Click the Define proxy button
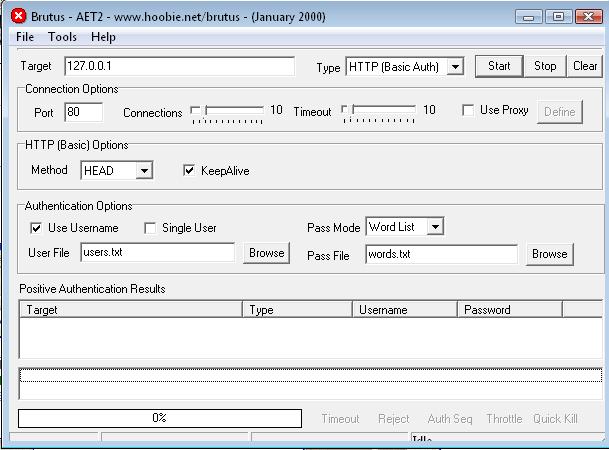The height and width of the screenshot is (450, 609). coord(560,112)
